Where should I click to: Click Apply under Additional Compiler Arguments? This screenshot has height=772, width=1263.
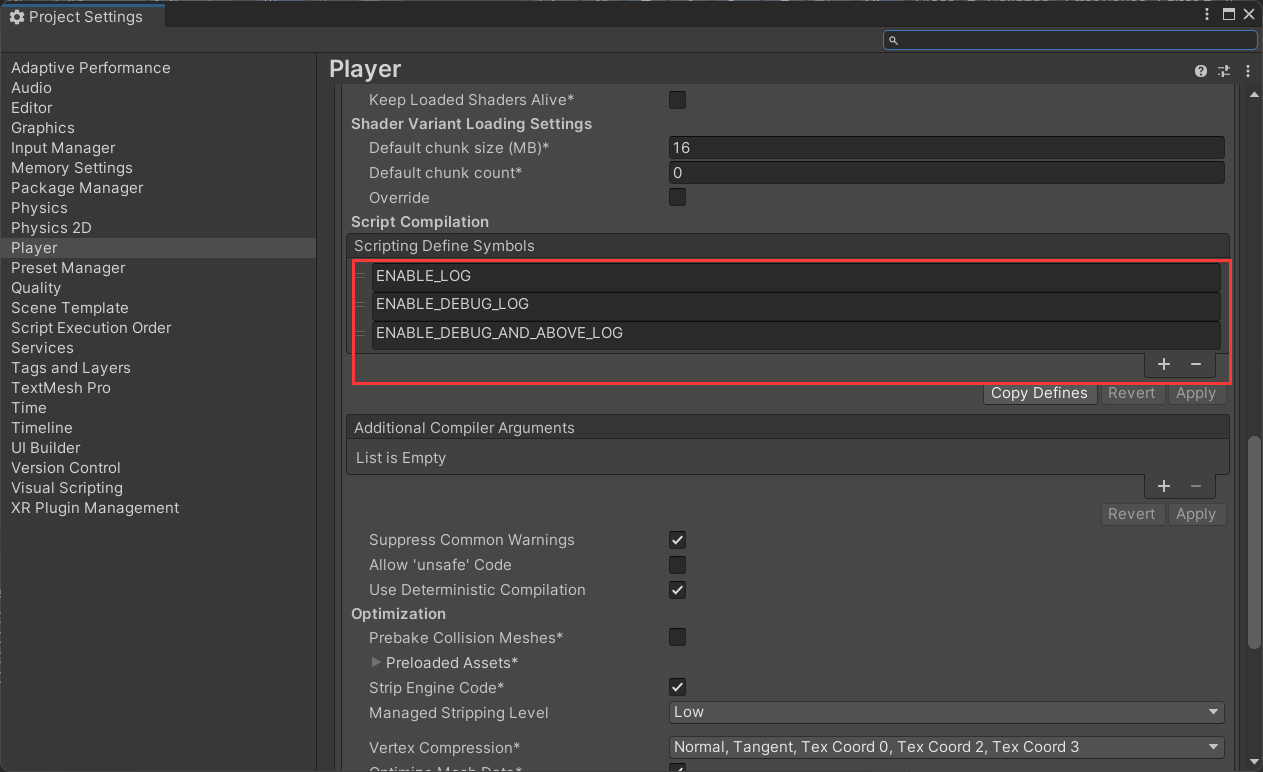(1195, 514)
